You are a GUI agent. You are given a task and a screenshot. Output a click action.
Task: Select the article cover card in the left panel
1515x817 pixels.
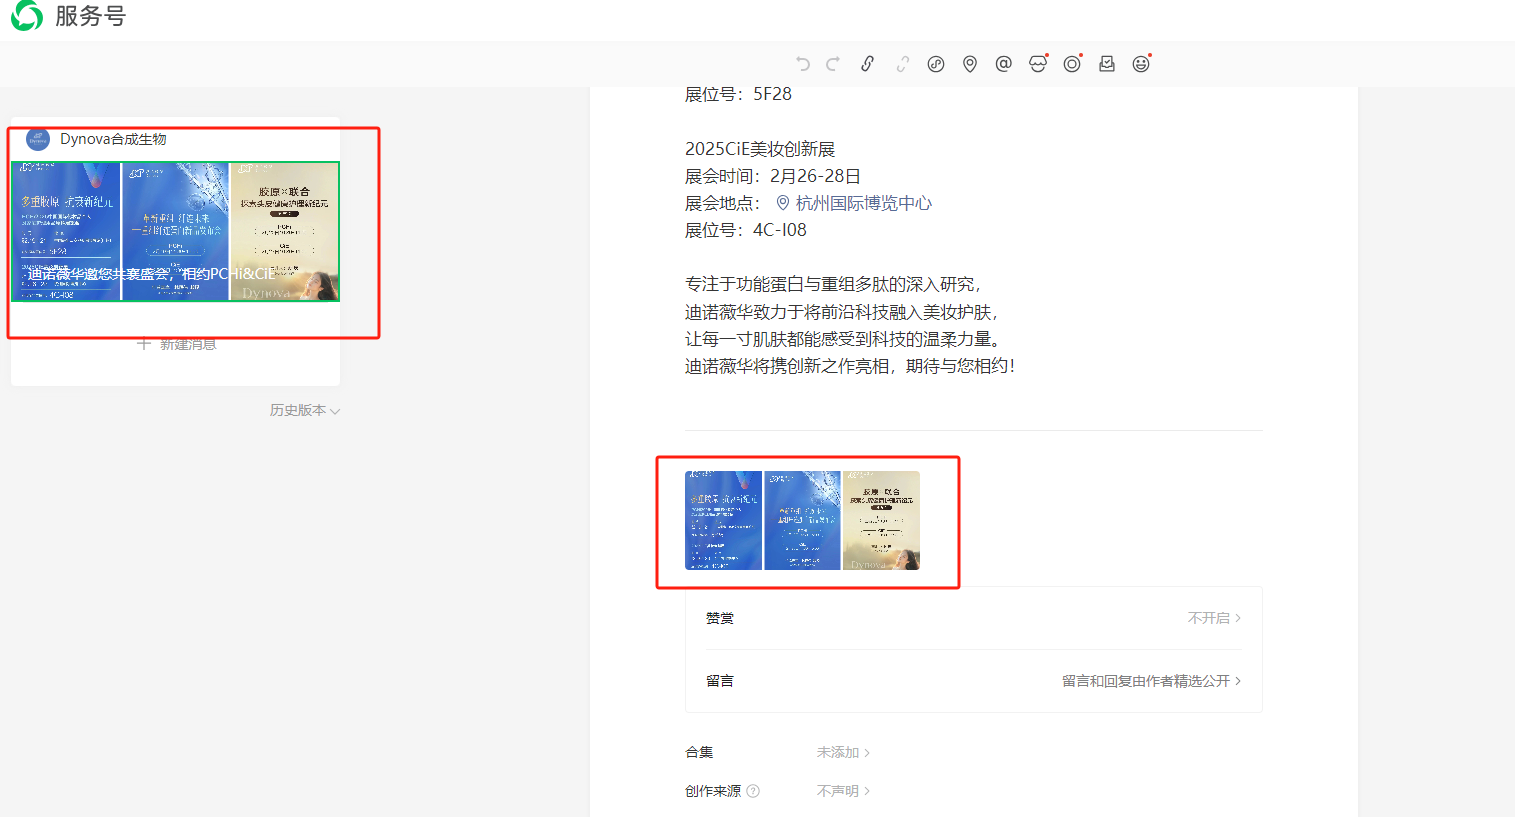point(175,231)
